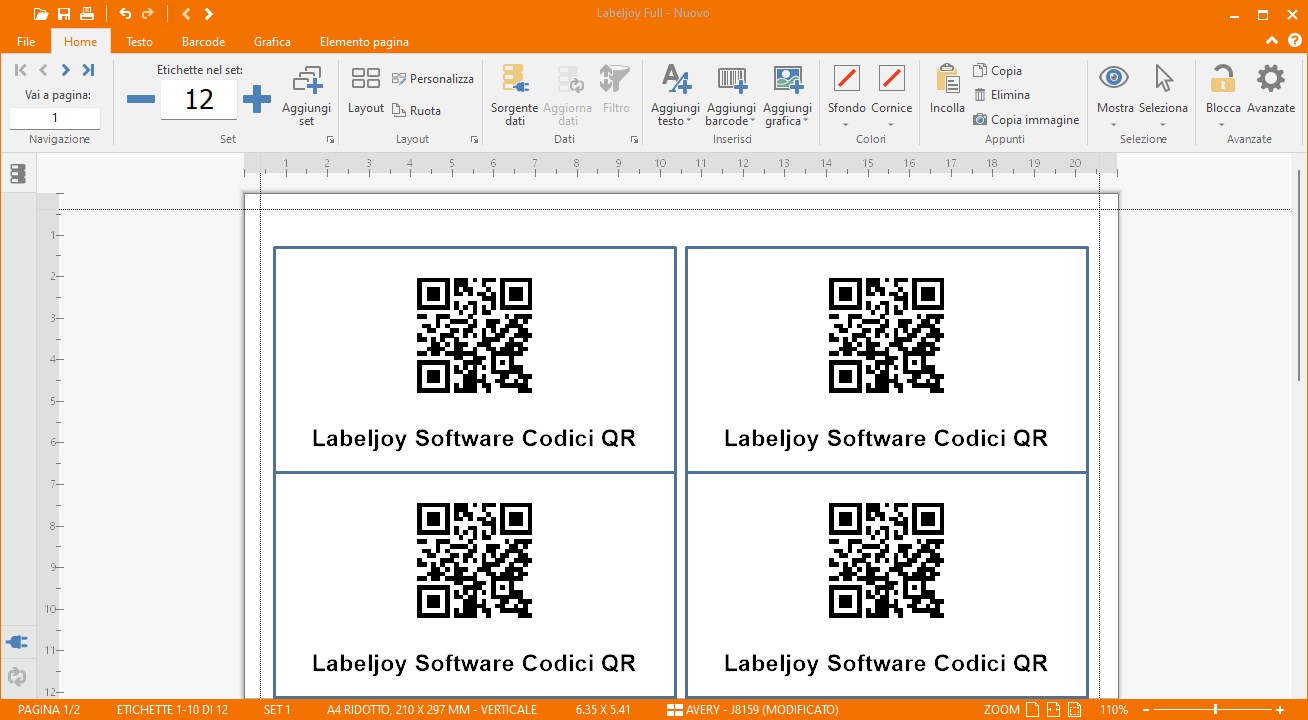Toggle the Mostra eye icon
The image size is (1308, 720).
coord(1114,78)
